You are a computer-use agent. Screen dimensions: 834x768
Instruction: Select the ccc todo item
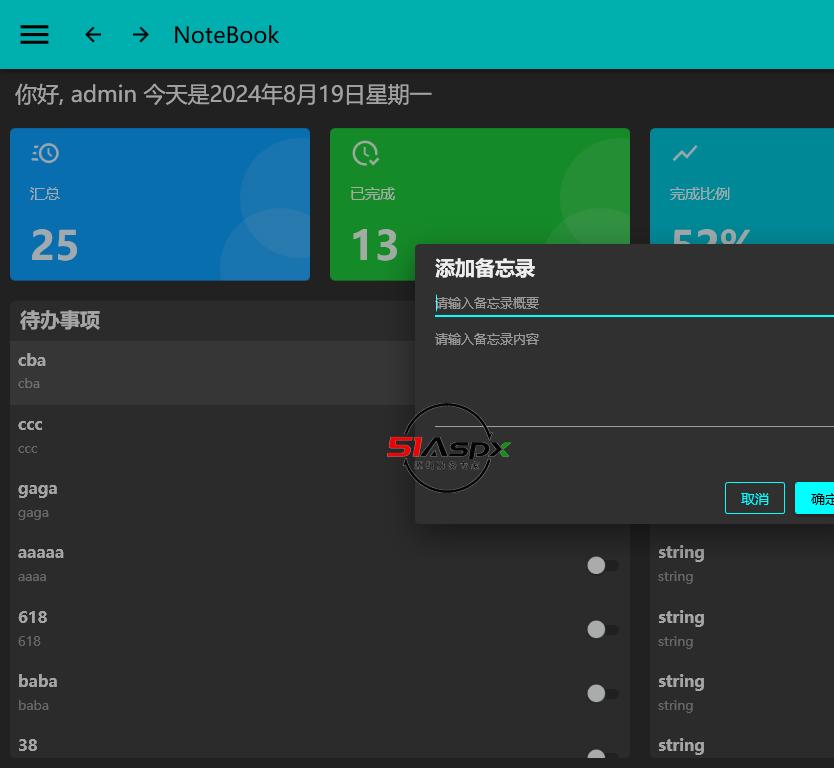tap(200, 436)
